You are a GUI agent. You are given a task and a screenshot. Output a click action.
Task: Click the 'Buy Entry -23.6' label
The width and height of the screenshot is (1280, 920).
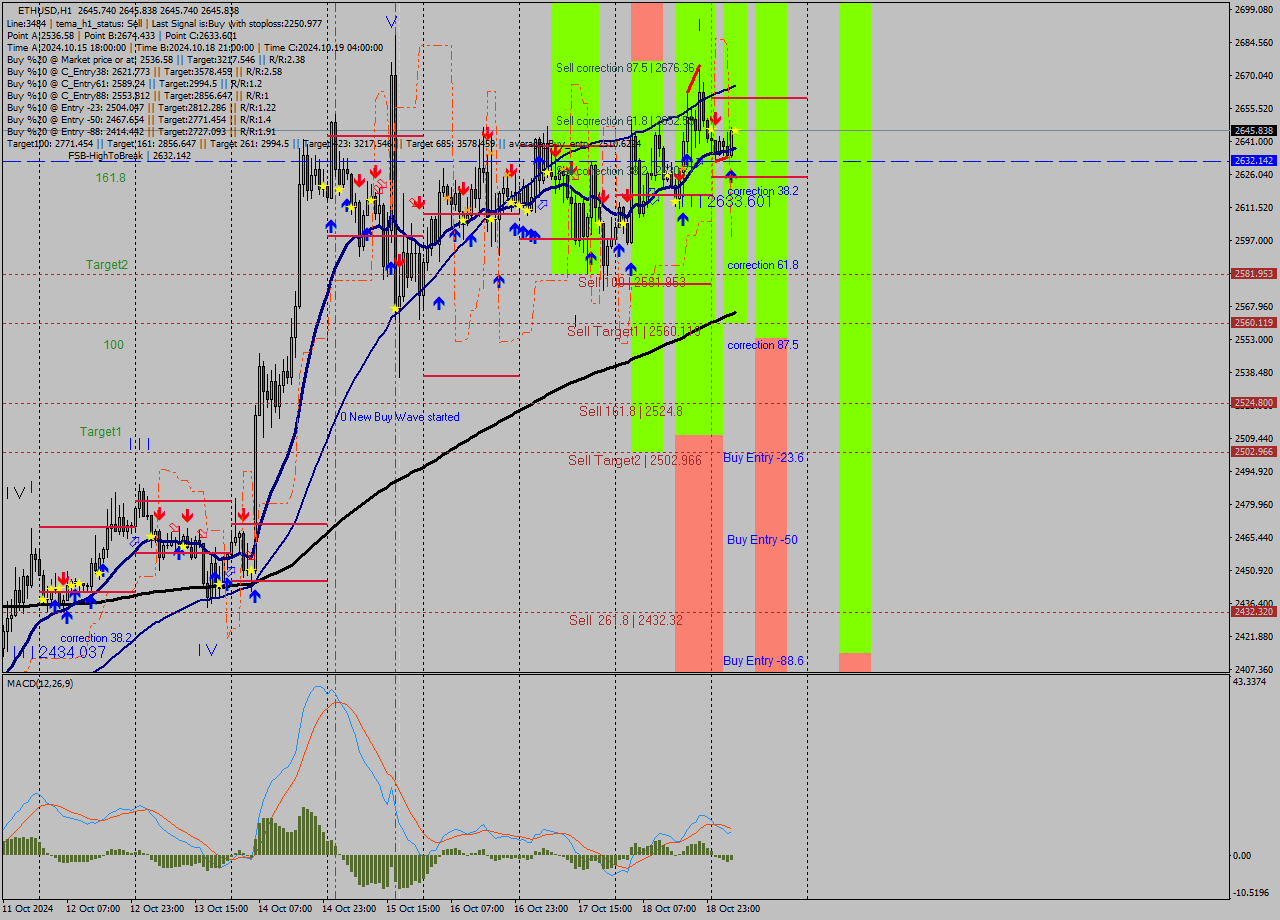[x=764, y=457]
